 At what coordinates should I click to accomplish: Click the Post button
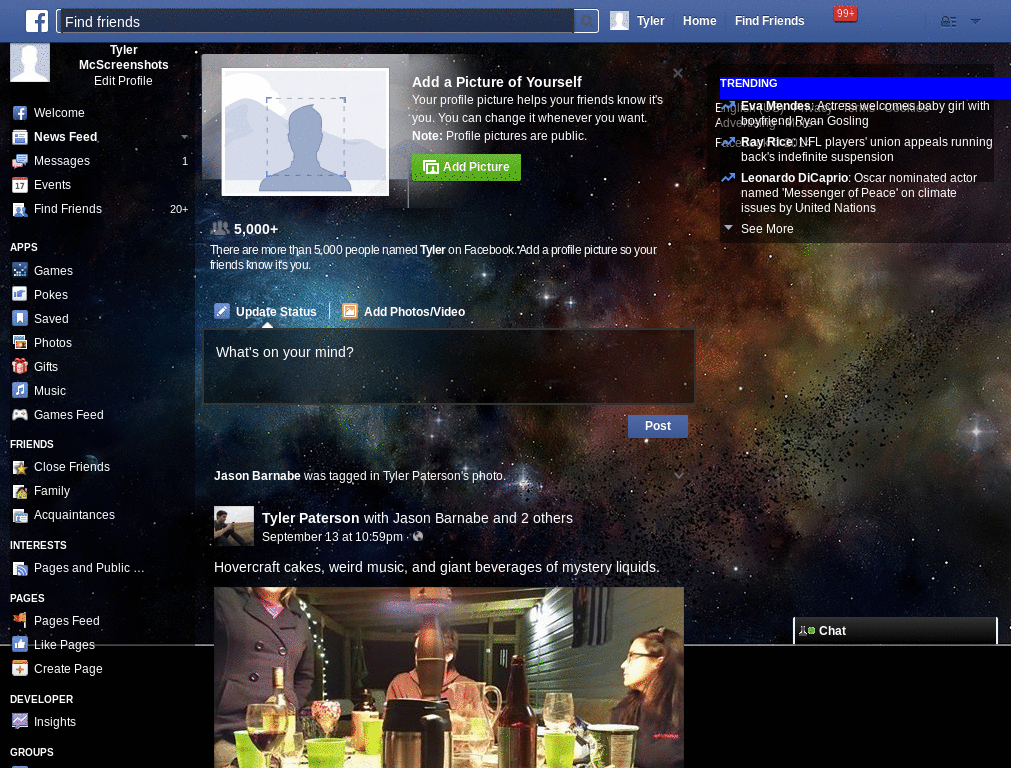[x=658, y=426]
